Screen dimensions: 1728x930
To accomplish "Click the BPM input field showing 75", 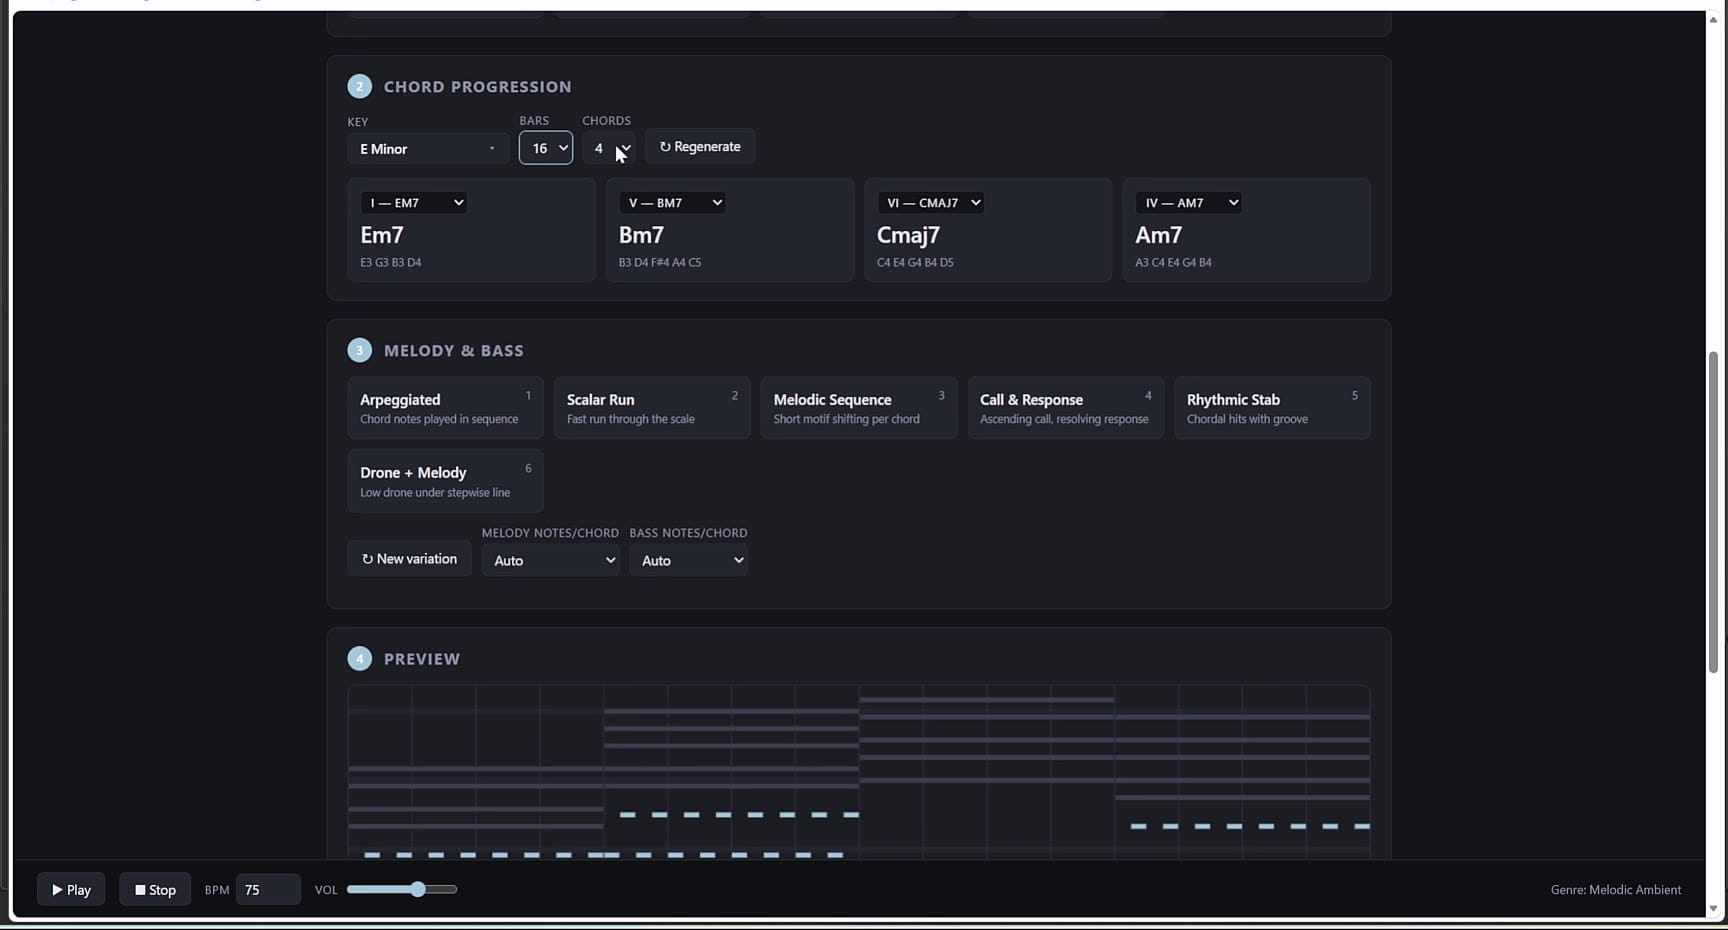I will pos(268,890).
